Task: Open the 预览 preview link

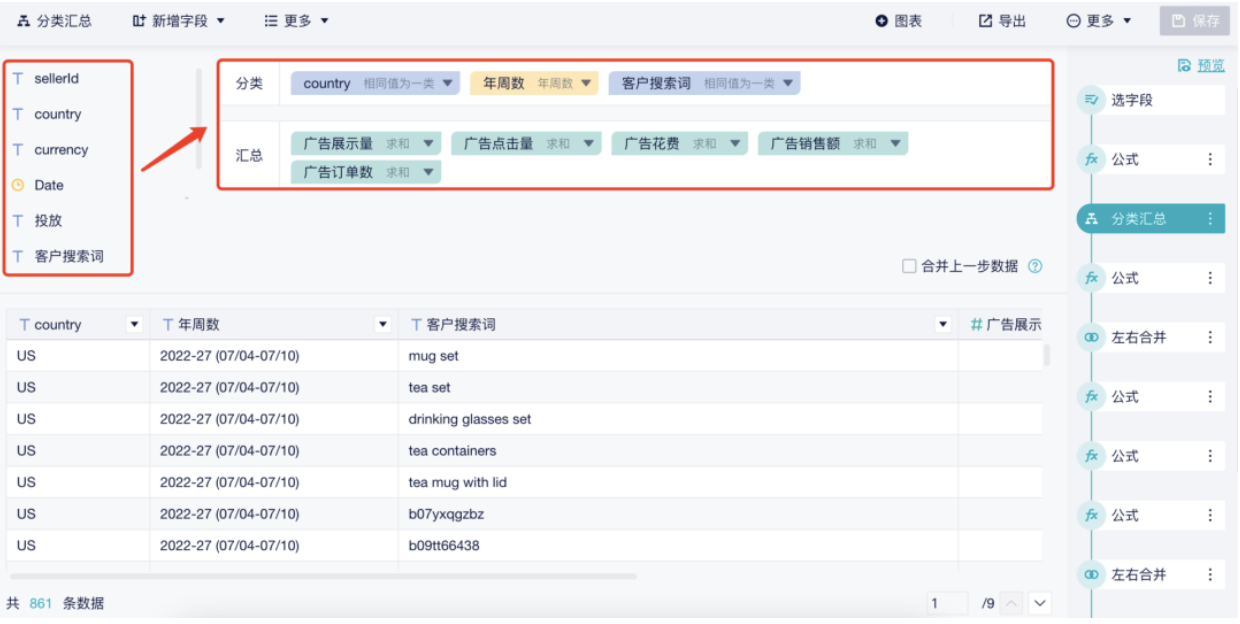Action: click(1201, 65)
